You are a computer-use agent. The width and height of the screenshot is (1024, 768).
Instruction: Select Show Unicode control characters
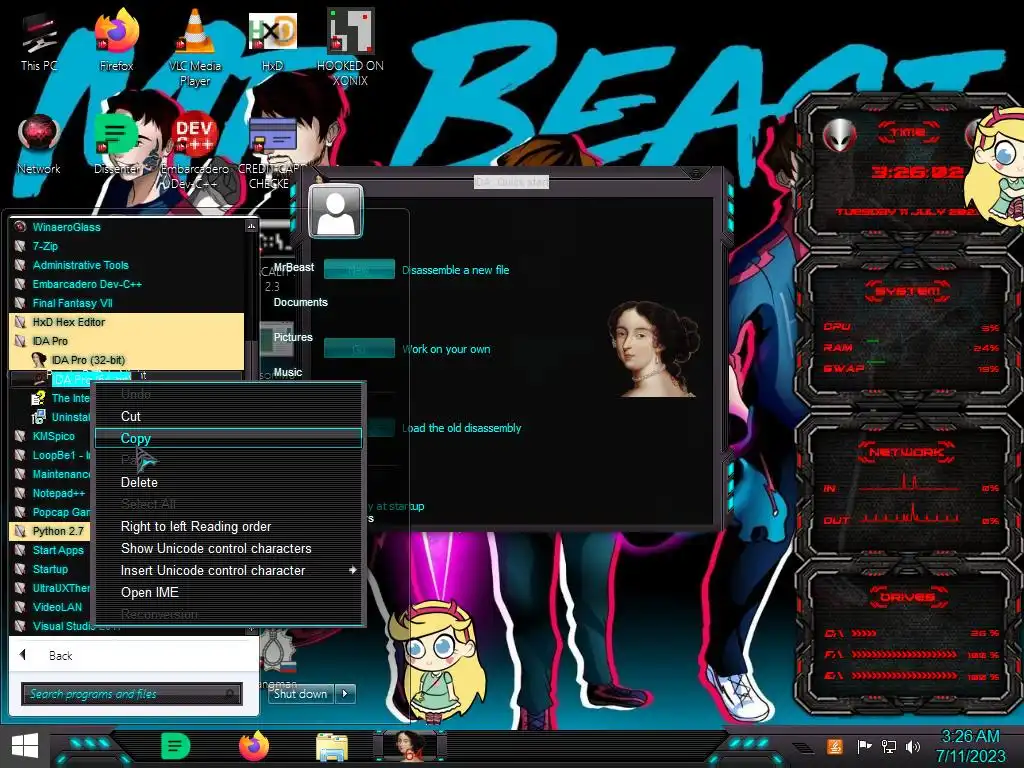pyautogui.click(x=228, y=549)
